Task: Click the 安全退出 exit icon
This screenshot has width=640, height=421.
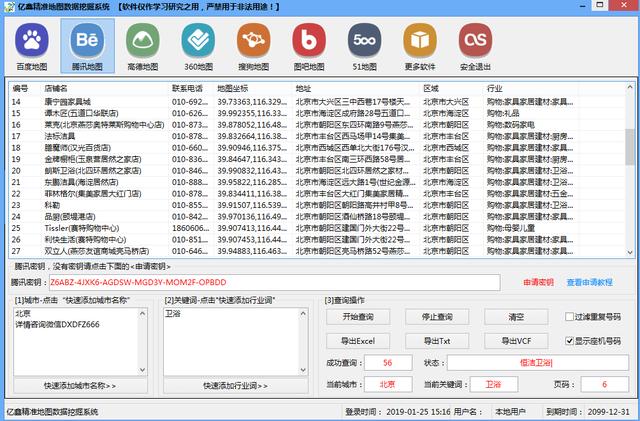Action: pyautogui.click(x=474, y=43)
